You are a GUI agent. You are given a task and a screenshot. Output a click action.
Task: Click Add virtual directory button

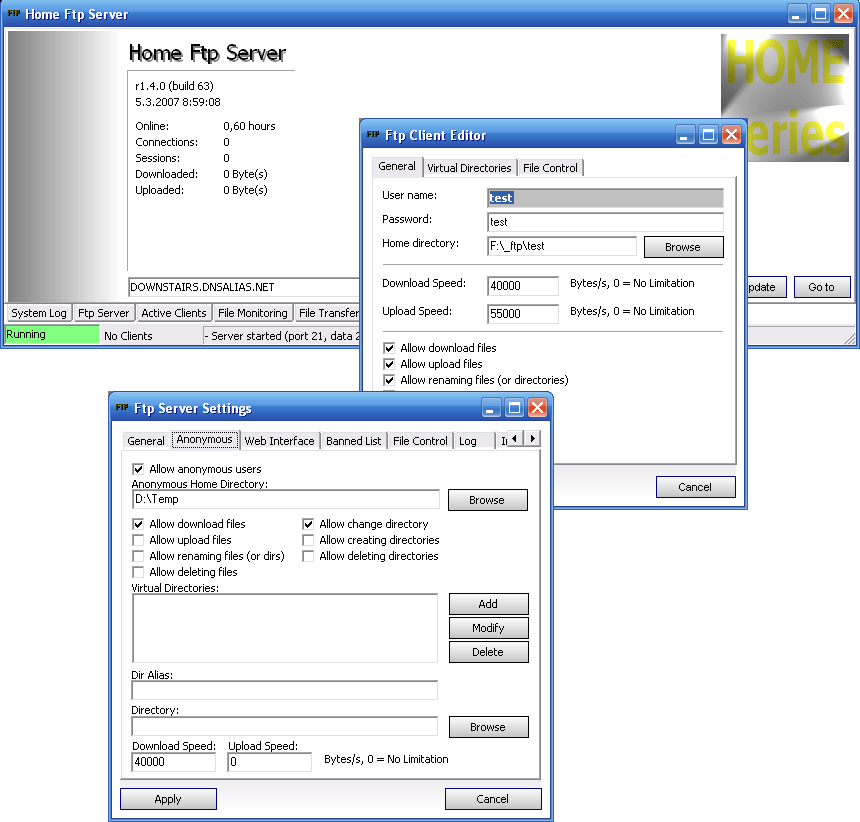[488, 604]
